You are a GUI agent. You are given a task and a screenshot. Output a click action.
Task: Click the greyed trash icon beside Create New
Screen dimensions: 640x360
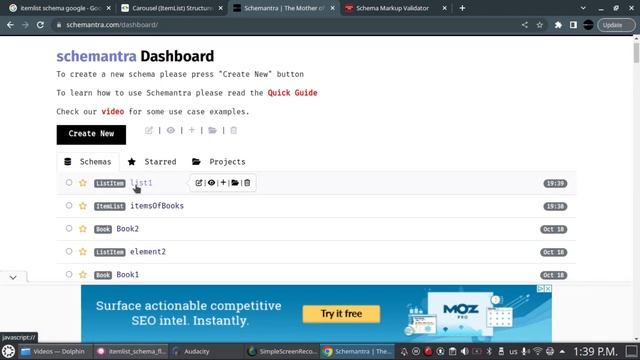[233, 130]
